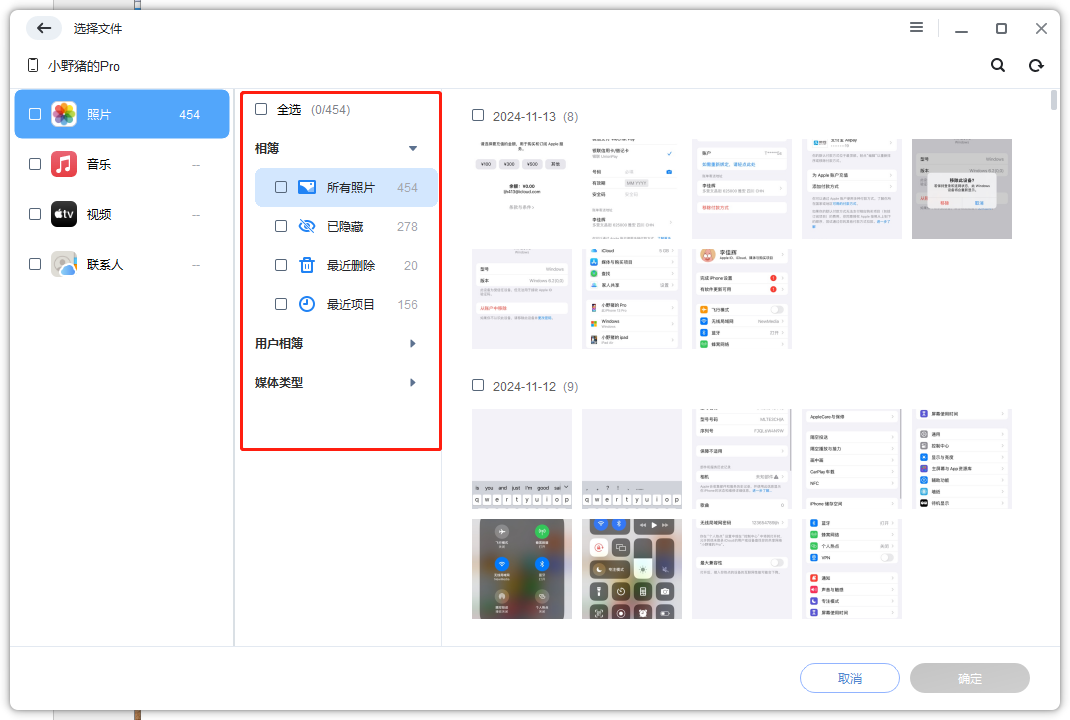
Task: Collapse the 相簿 section
Action: pyautogui.click(x=412, y=147)
